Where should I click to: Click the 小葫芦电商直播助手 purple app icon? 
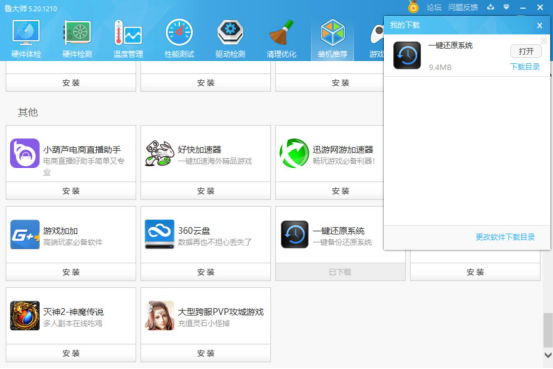tap(25, 153)
